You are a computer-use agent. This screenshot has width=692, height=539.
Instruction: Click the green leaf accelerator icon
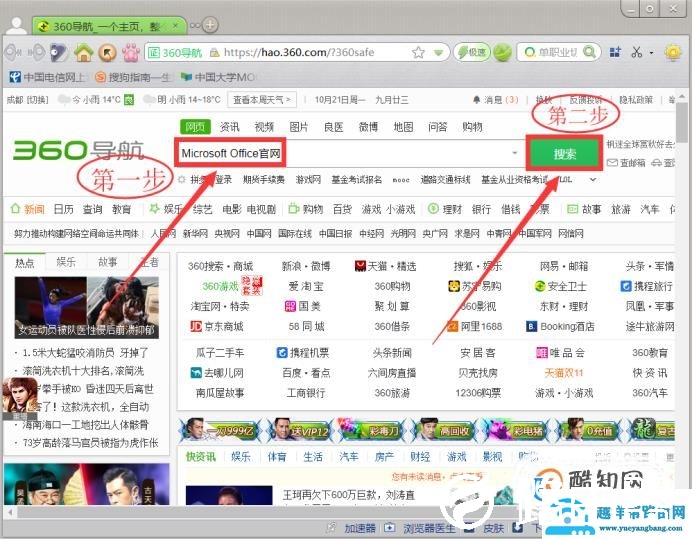coord(502,53)
